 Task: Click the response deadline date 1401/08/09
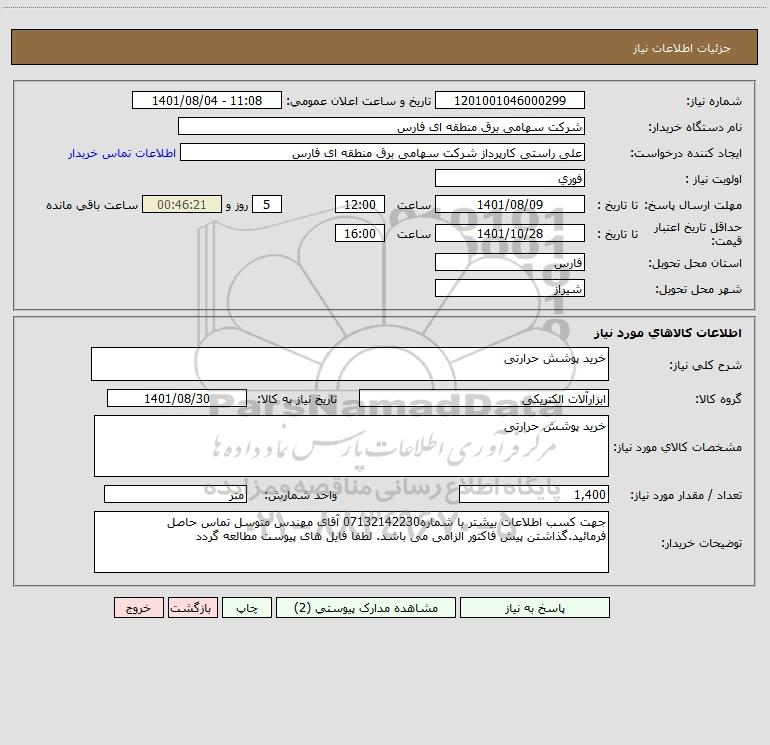(510, 204)
